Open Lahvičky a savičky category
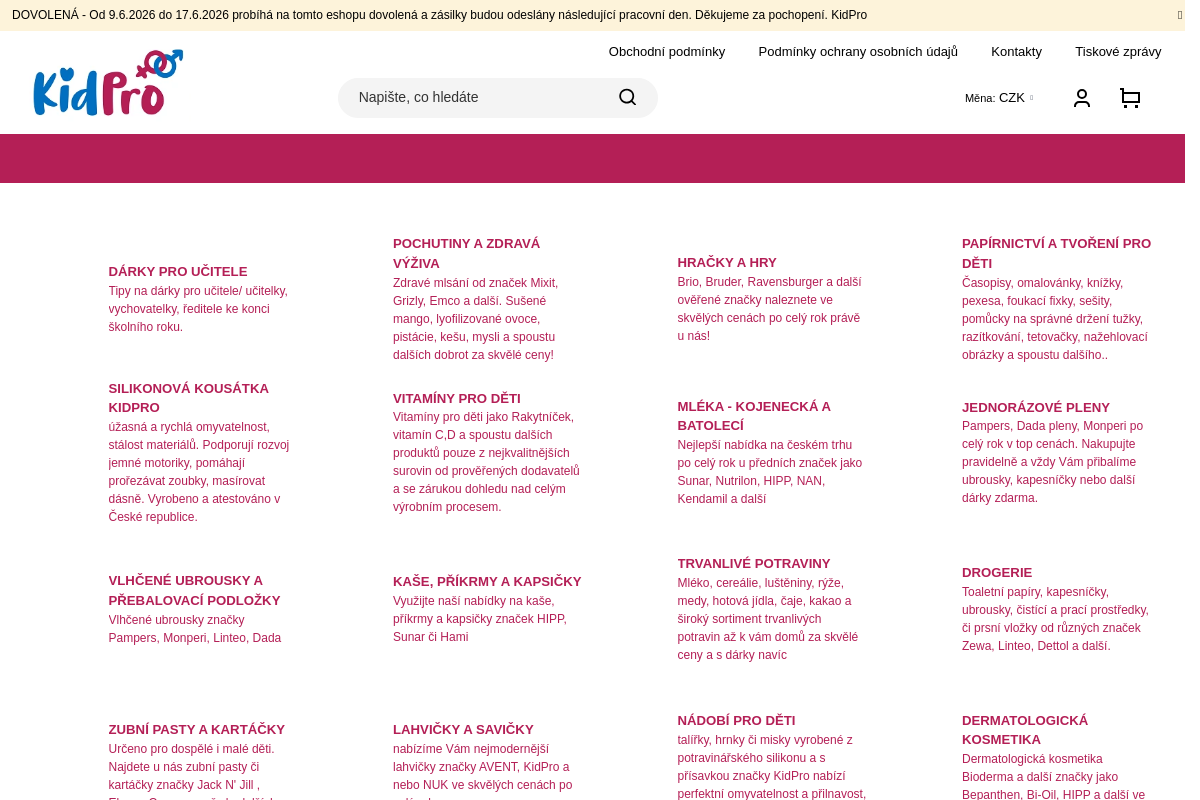Screen dimensions: 1200x800 pyautogui.click(x=463, y=729)
